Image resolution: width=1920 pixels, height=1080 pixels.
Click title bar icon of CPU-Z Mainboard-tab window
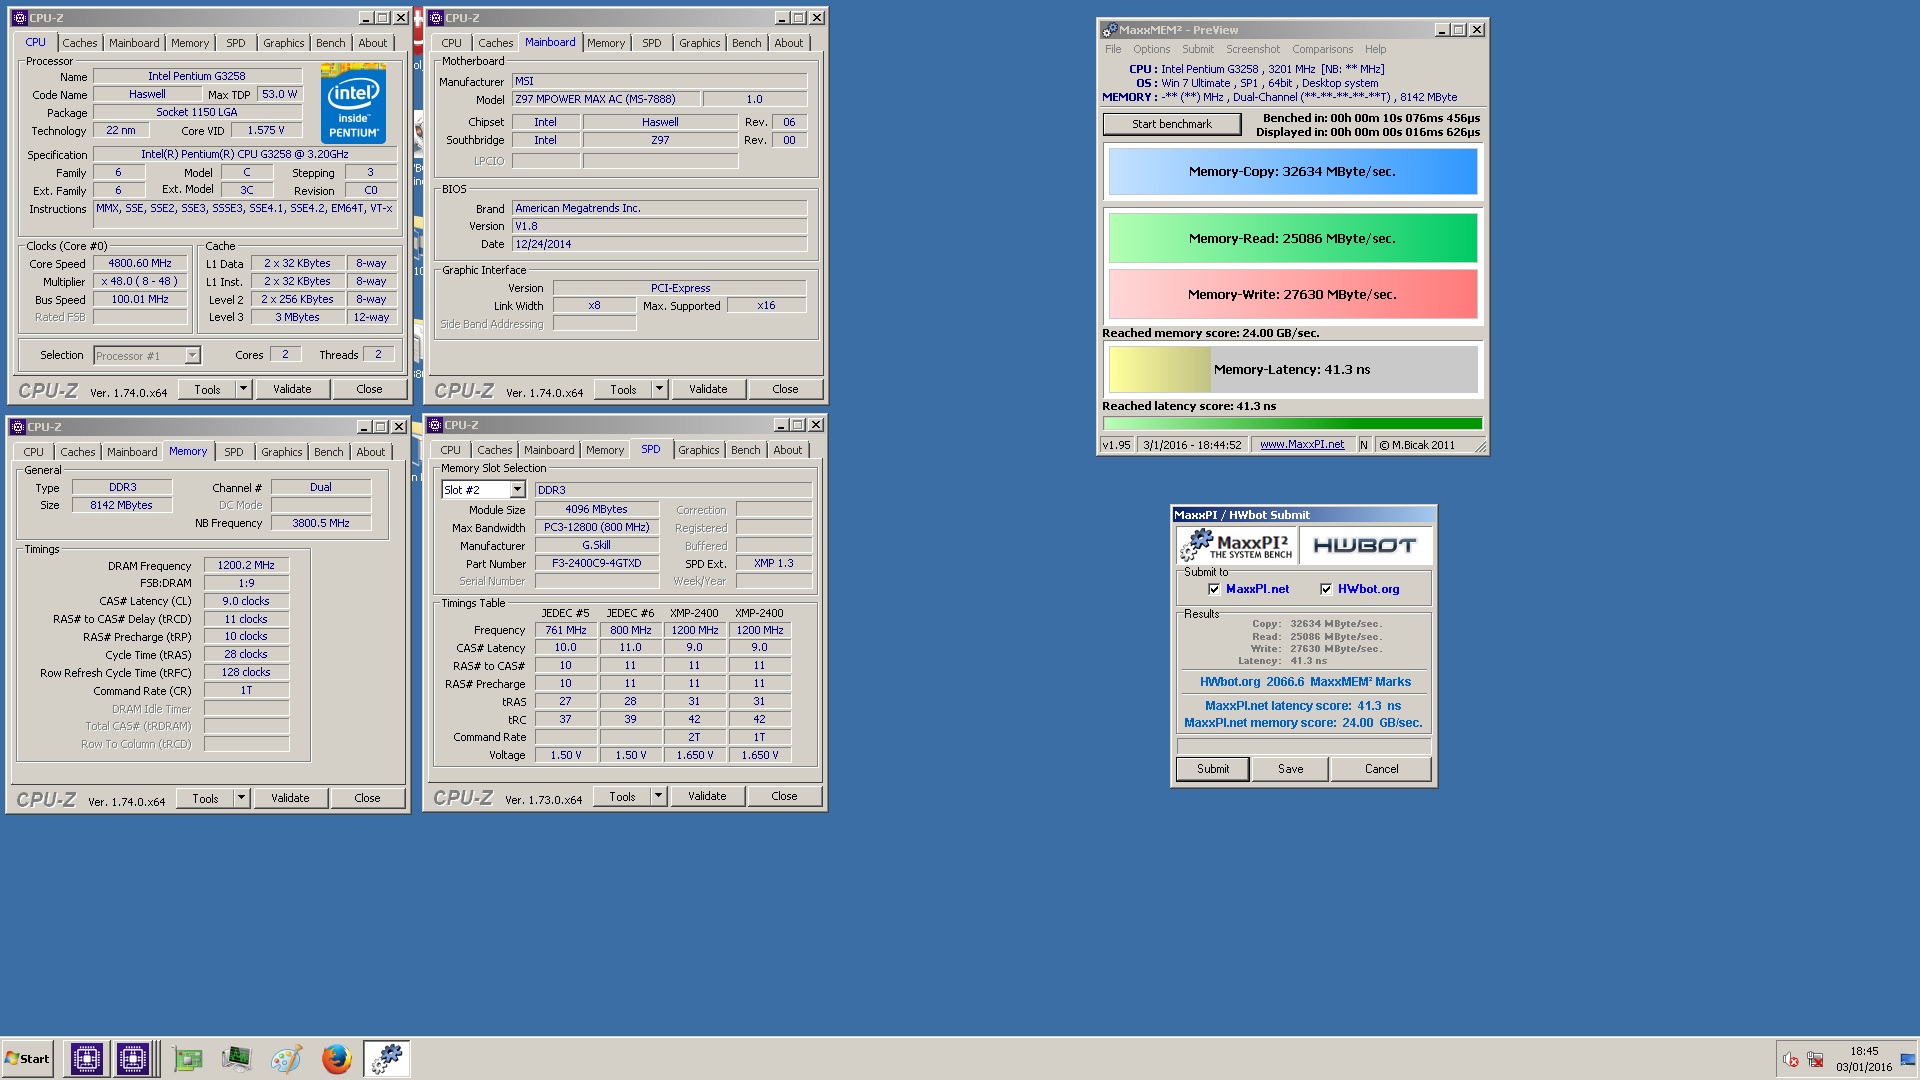[x=436, y=18]
